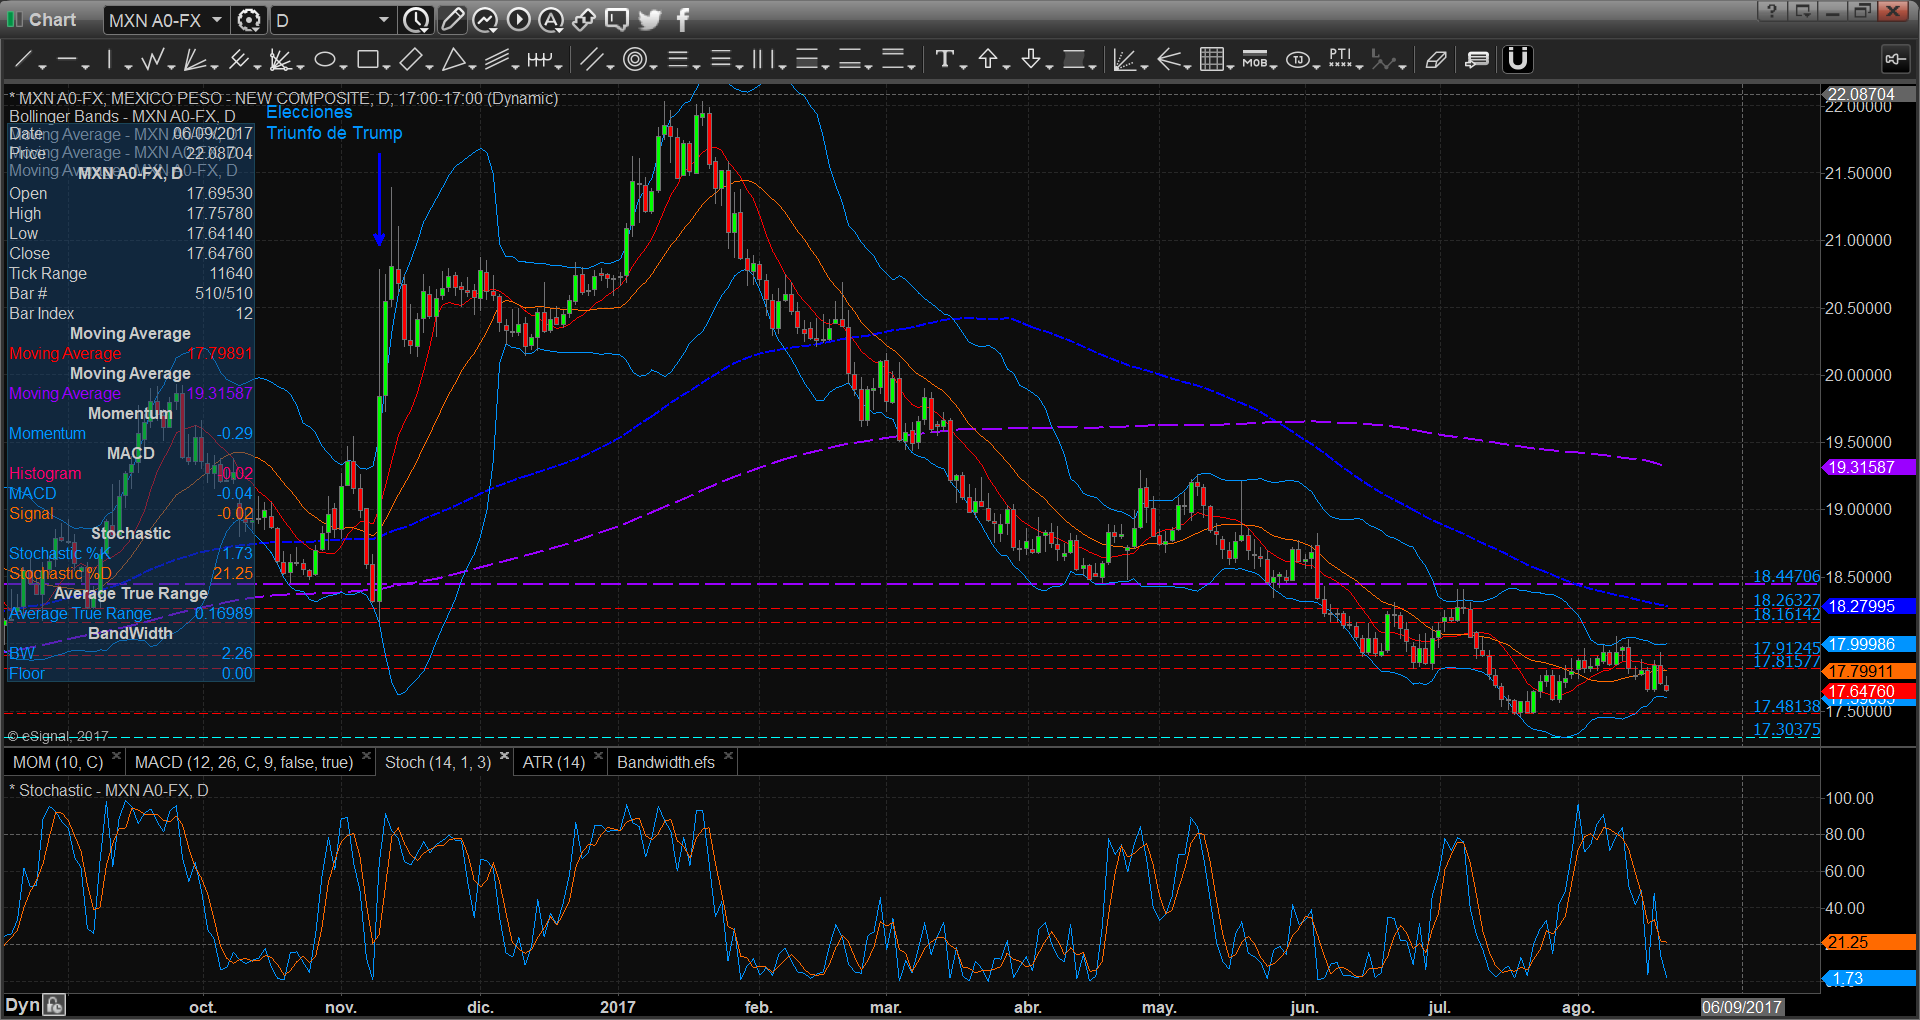Image resolution: width=1920 pixels, height=1020 pixels.
Task: Open the window layout menu button
Action: pyautogui.click(x=1803, y=11)
